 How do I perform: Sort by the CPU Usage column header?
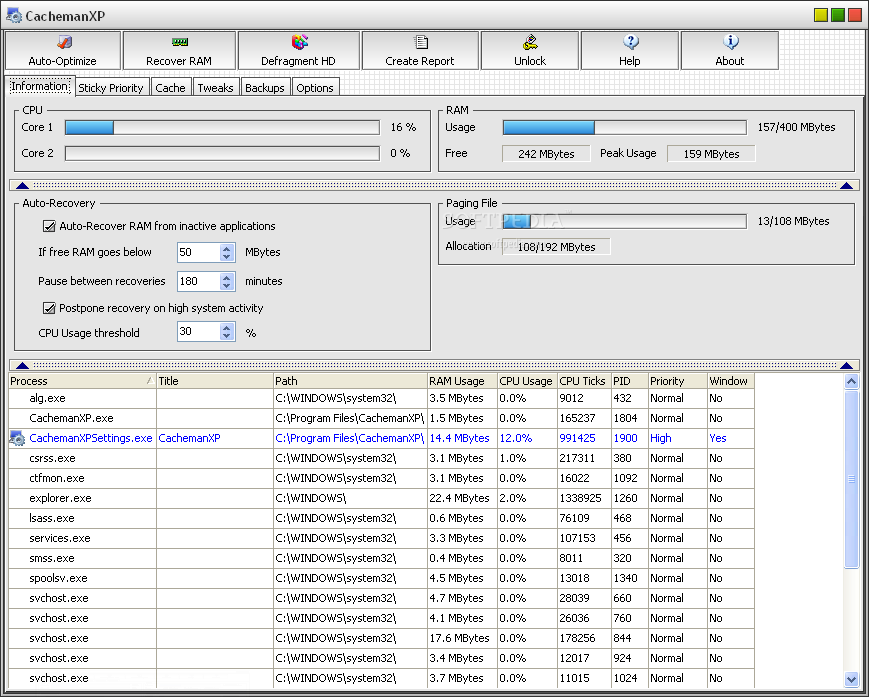coord(527,381)
